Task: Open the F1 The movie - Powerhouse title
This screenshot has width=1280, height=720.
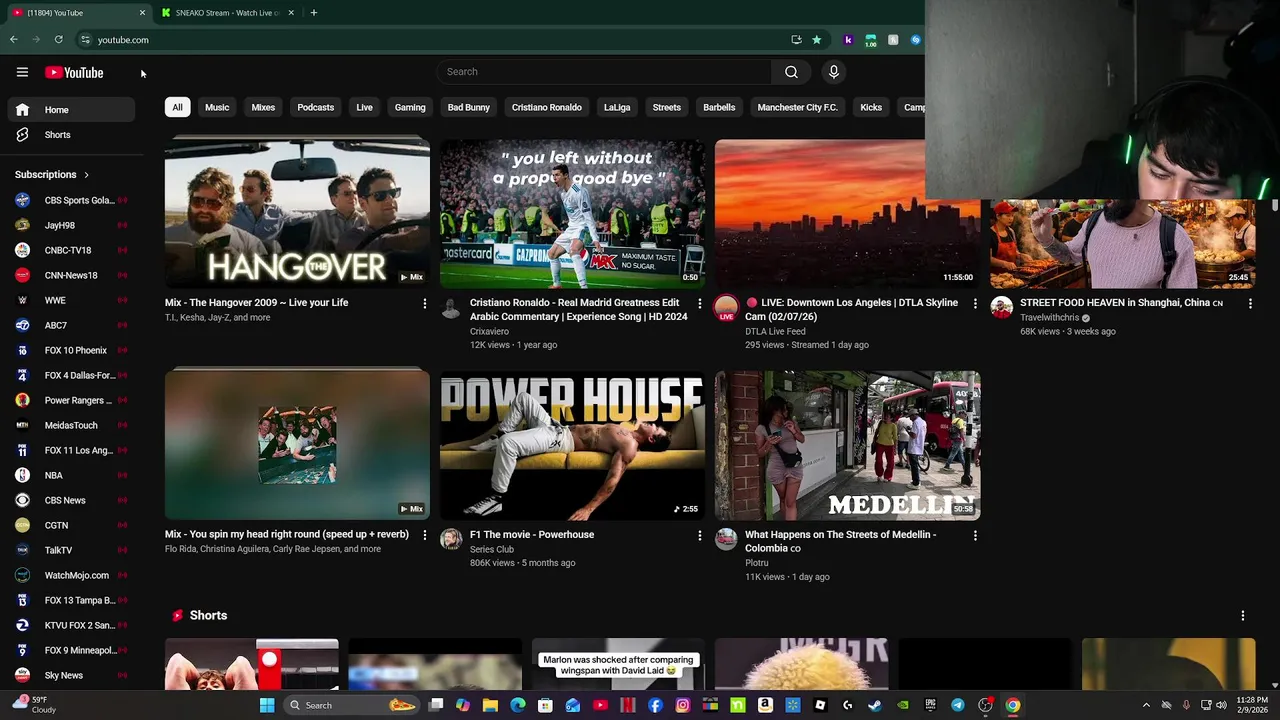Action: (x=532, y=535)
